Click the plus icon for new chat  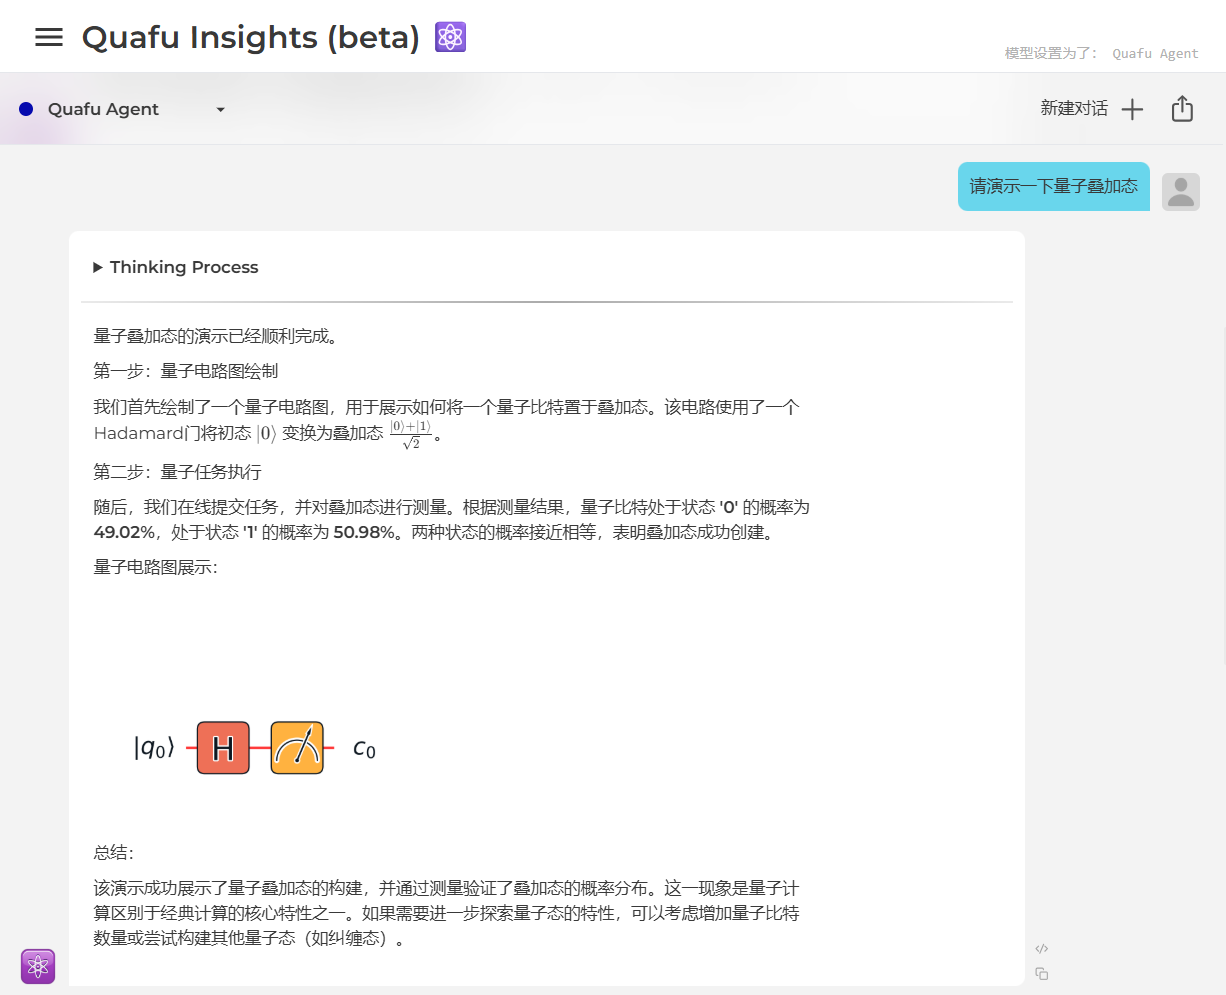tap(1132, 109)
